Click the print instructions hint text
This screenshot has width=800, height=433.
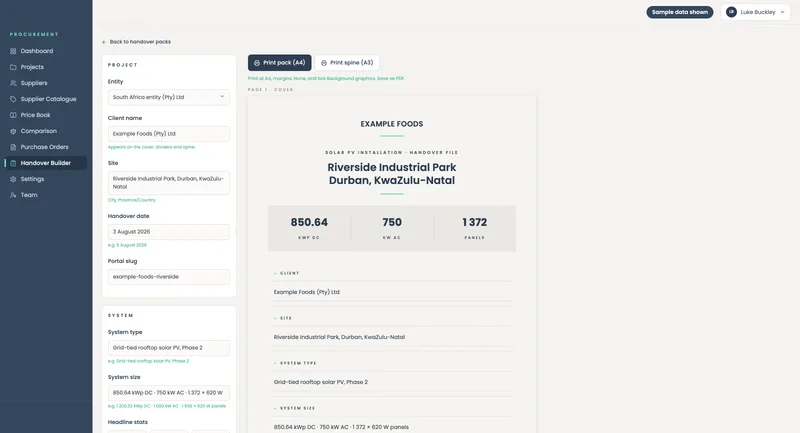coord(327,79)
